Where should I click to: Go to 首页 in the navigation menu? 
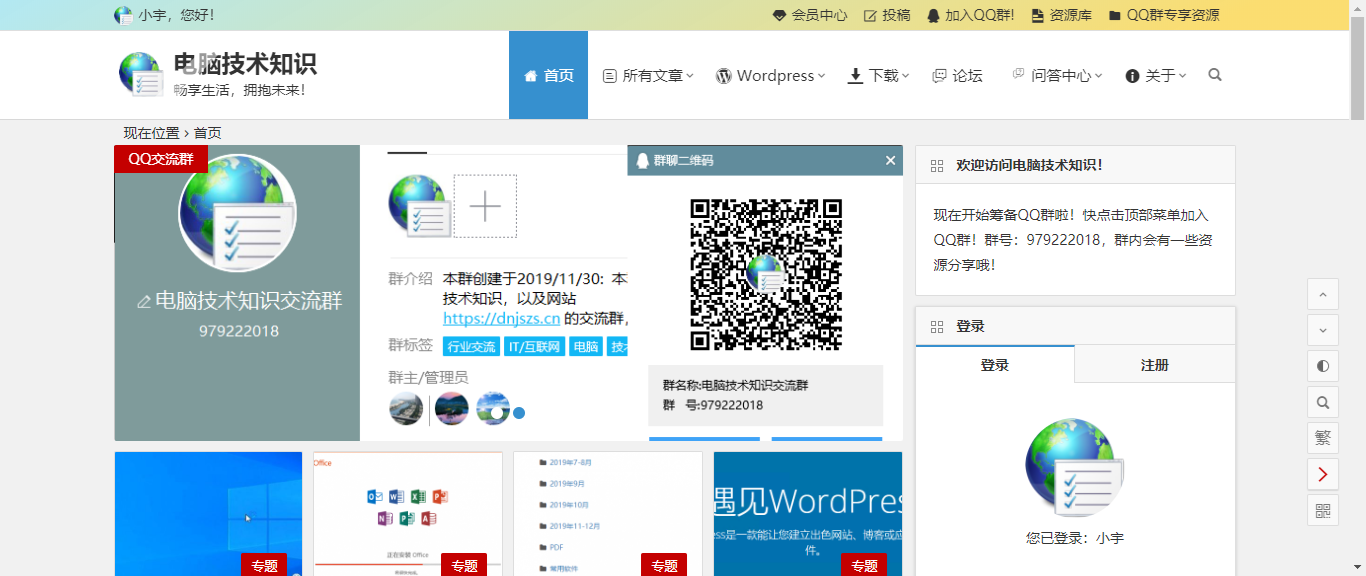pos(548,75)
